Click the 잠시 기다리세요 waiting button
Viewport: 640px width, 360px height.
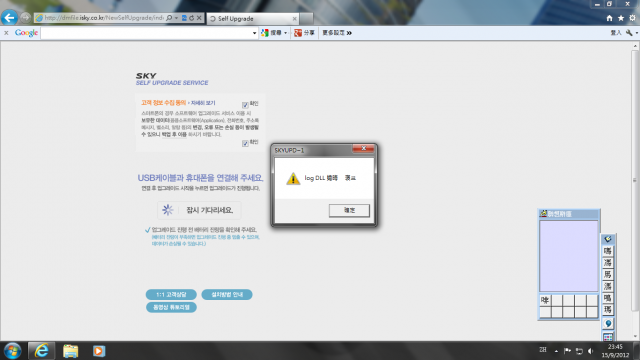[199, 210]
